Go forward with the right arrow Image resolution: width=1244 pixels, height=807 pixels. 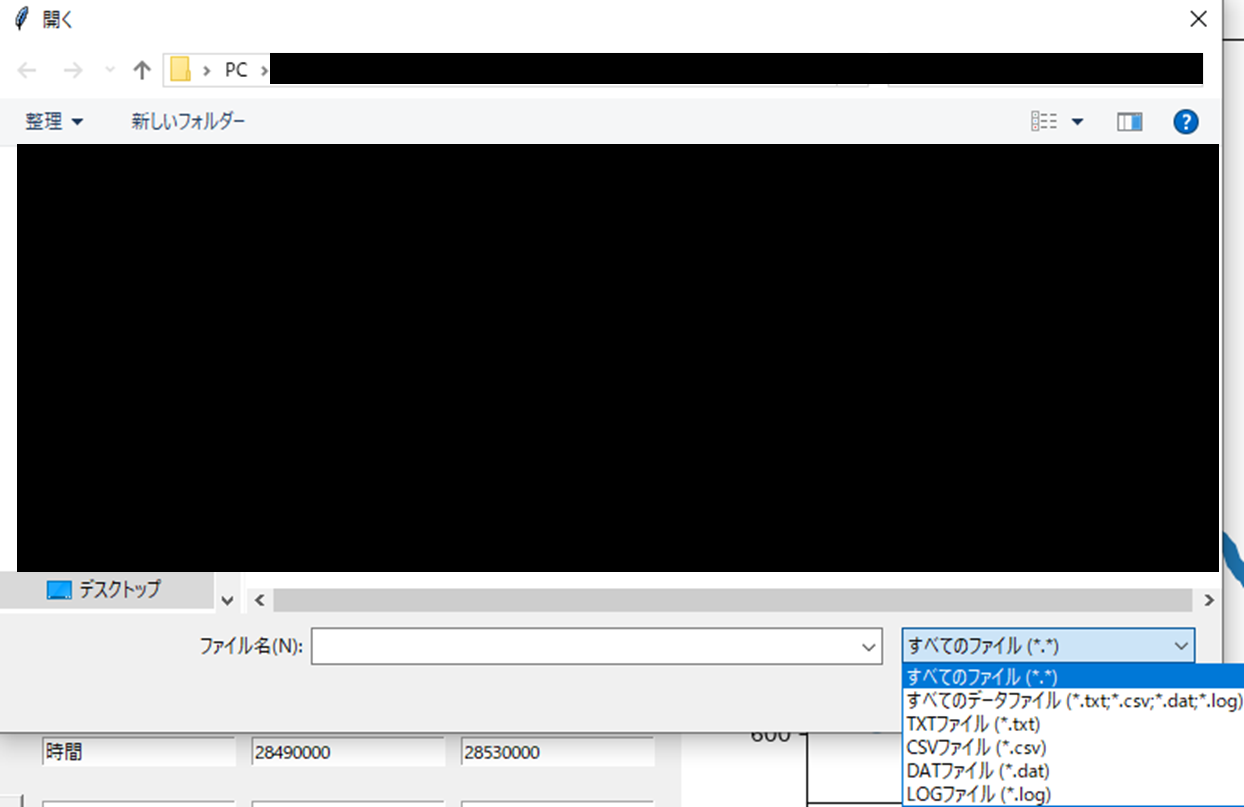pyautogui.click(x=73, y=70)
